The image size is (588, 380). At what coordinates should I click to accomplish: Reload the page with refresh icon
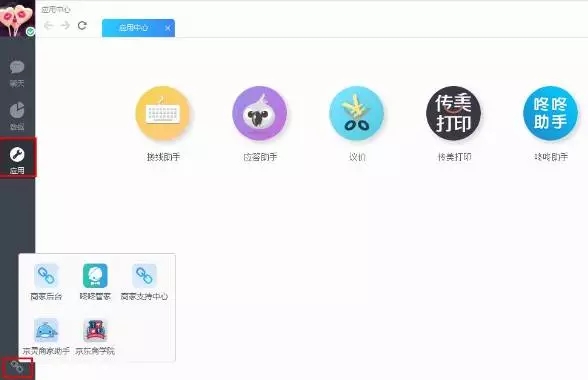[x=82, y=26]
